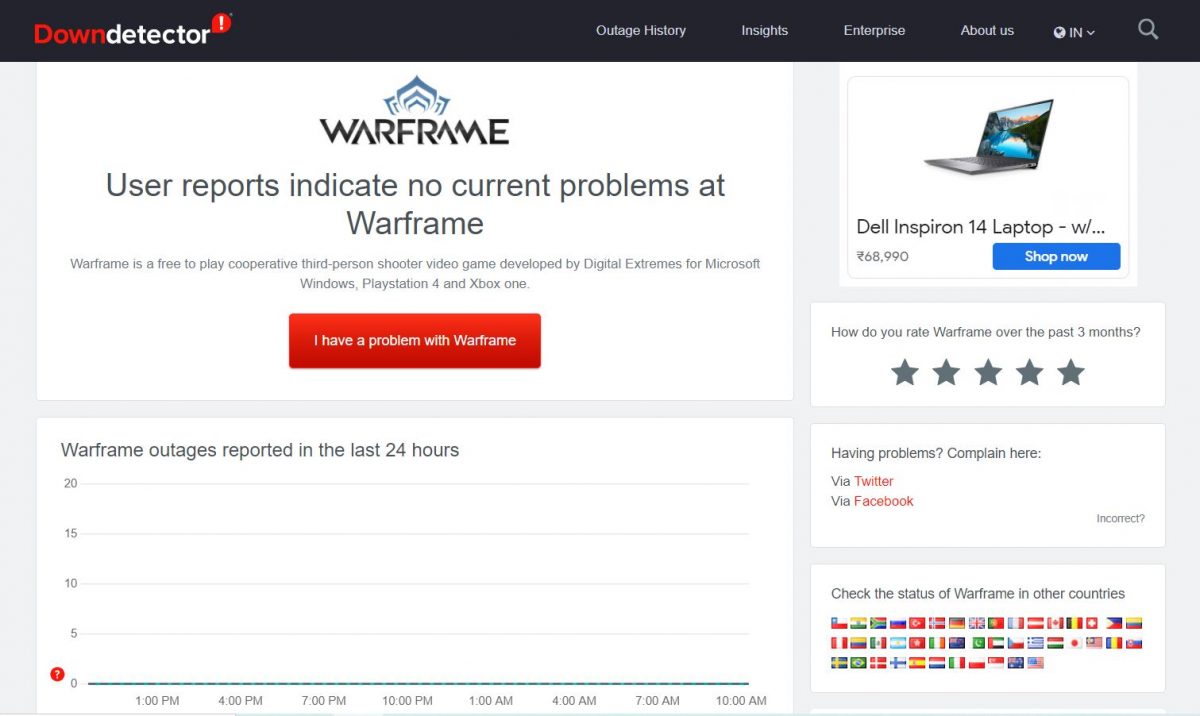Open the Enterprise menu item
This screenshot has width=1200, height=716.
point(874,30)
